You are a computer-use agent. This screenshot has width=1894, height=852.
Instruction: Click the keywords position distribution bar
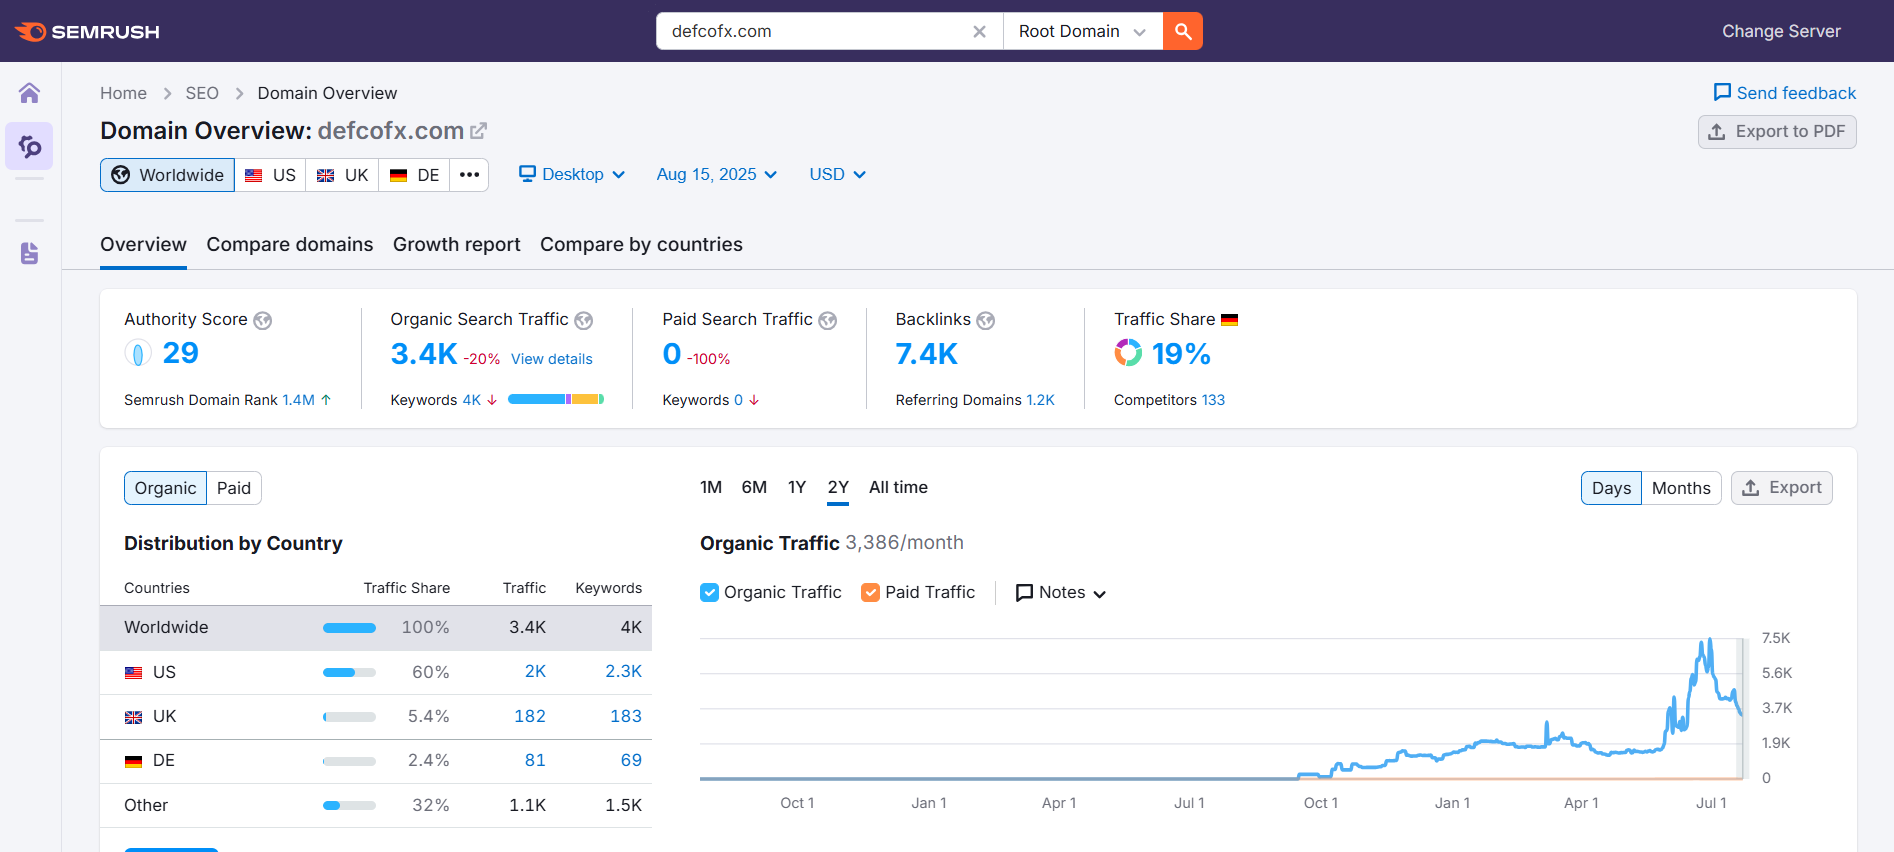click(x=556, y=400)
